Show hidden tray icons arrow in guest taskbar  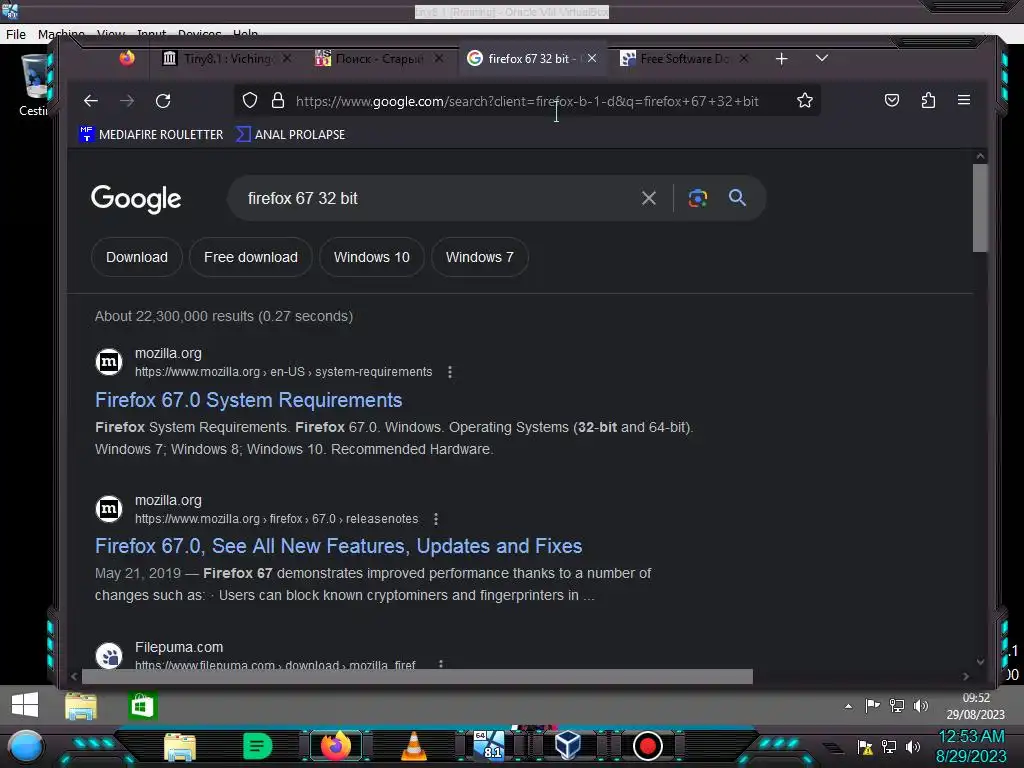pyautogui.click(x=848, y=706)
